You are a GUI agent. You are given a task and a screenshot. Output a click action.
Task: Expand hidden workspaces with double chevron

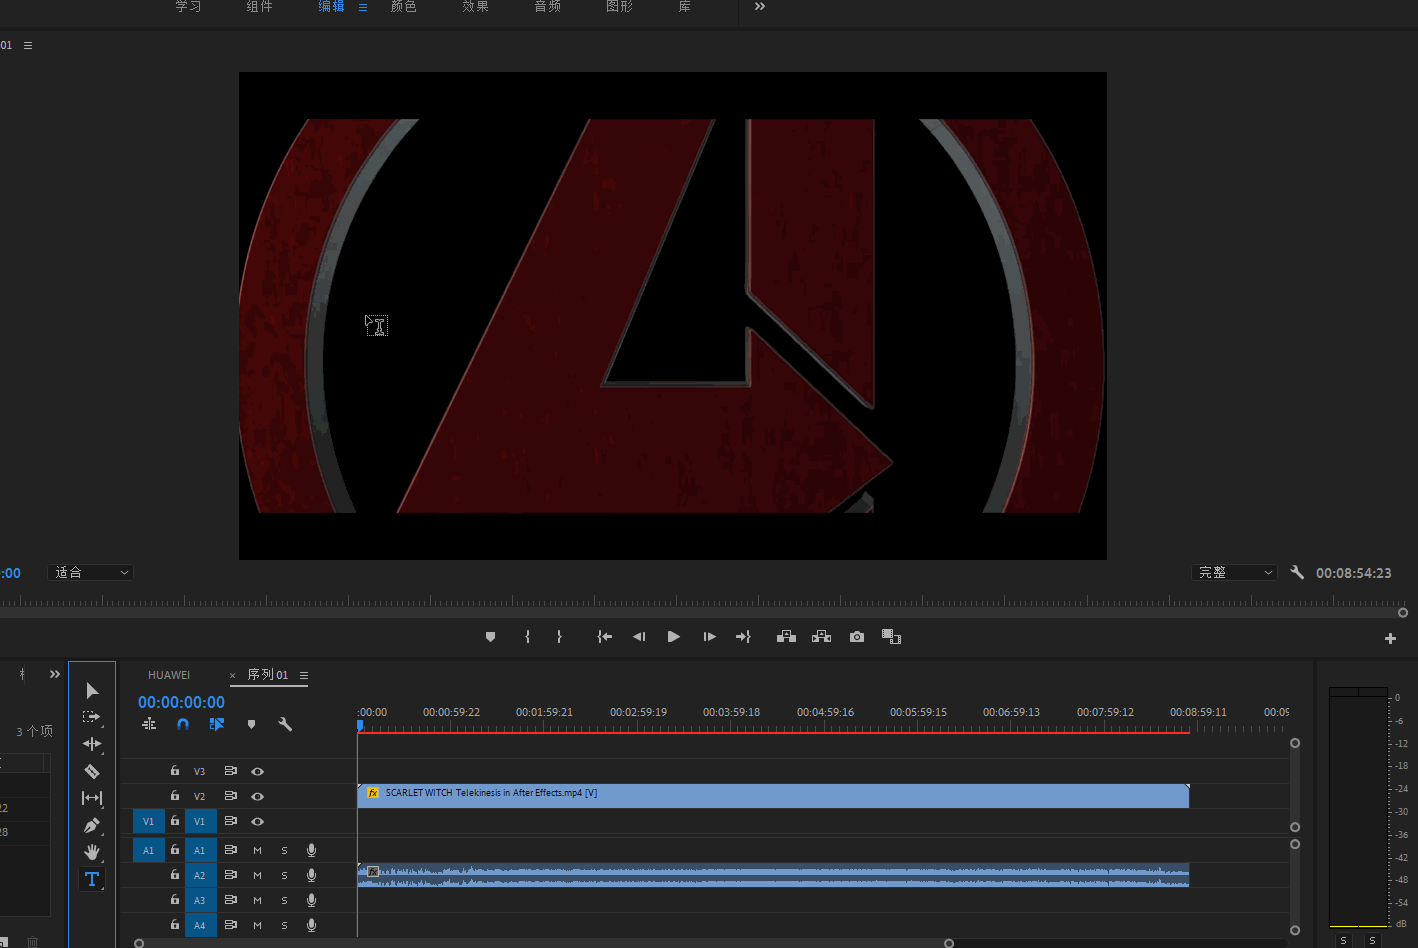pyautogui.click(x=760, y=7)
